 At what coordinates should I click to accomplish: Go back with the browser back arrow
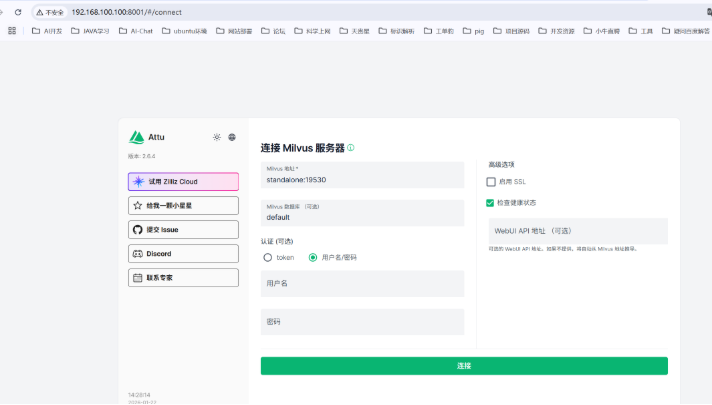pos(5,12)
